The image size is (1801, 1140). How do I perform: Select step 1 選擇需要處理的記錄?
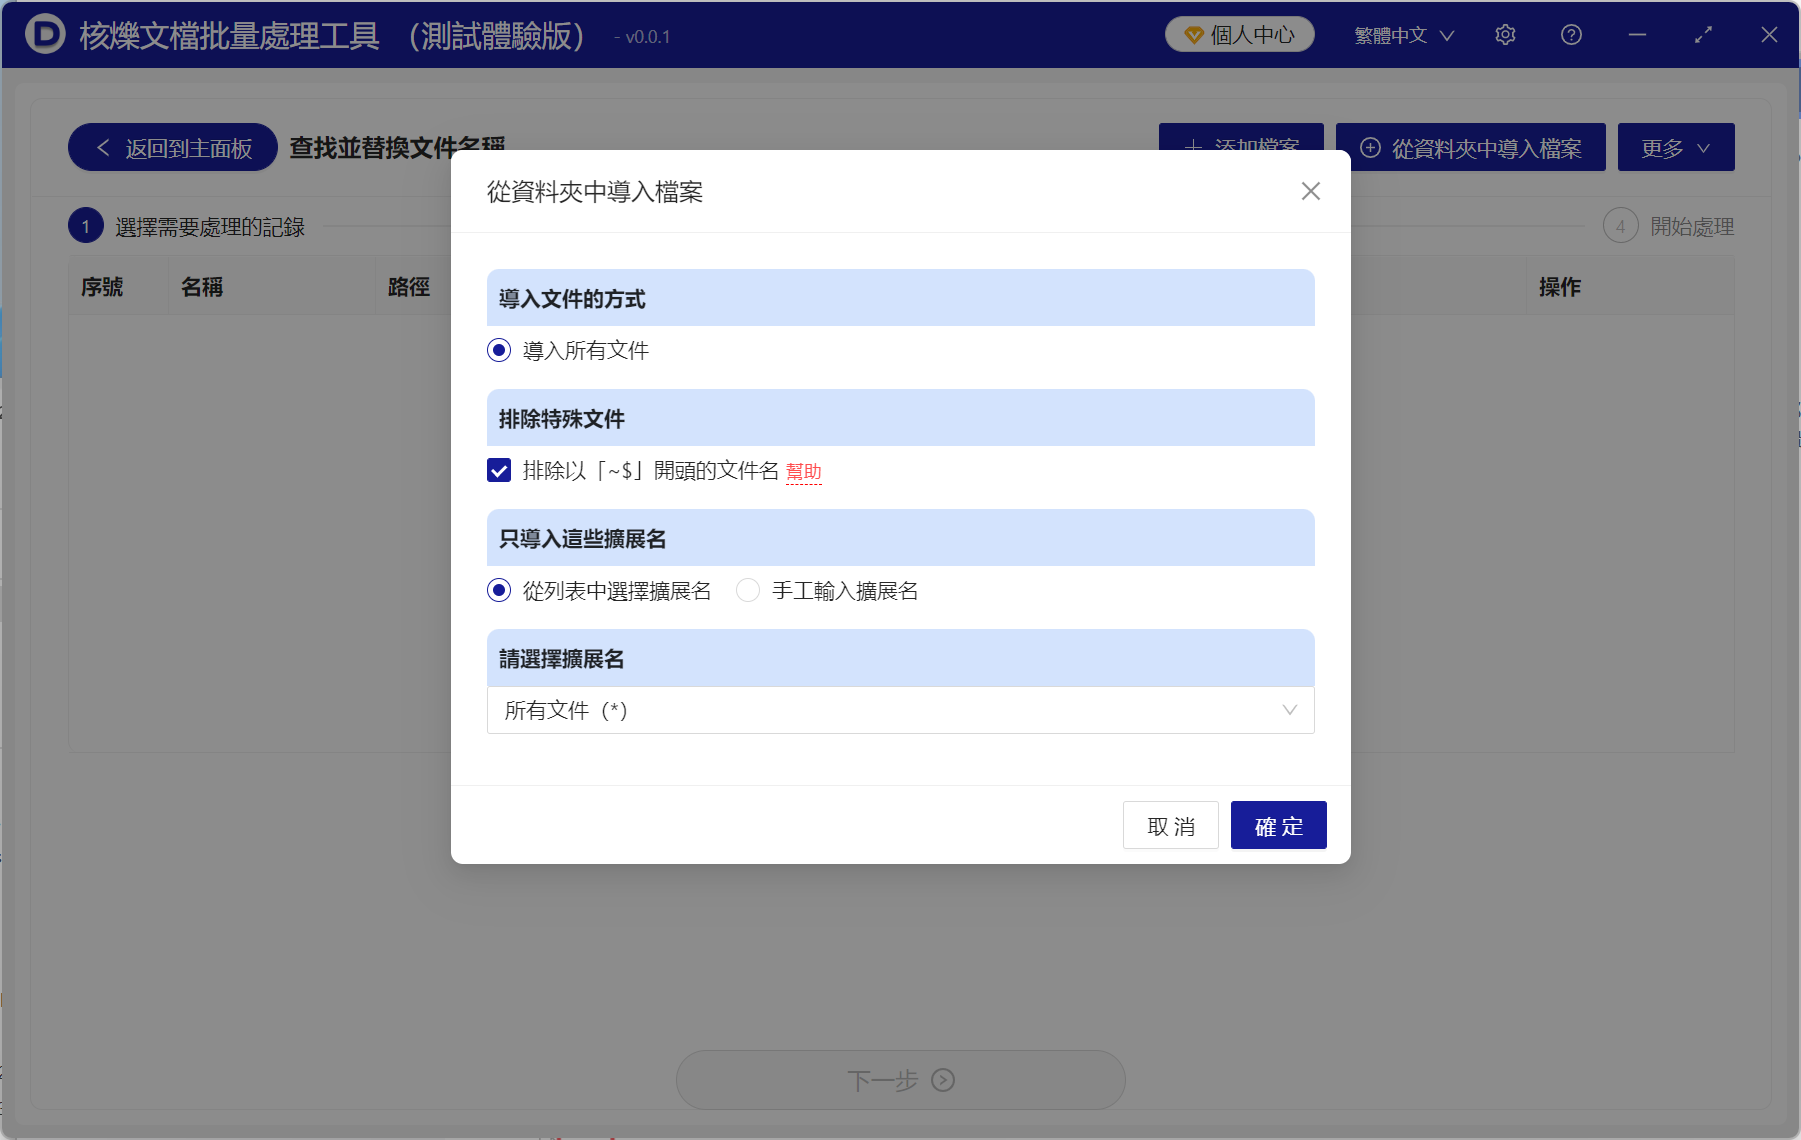tap(187, 227)
